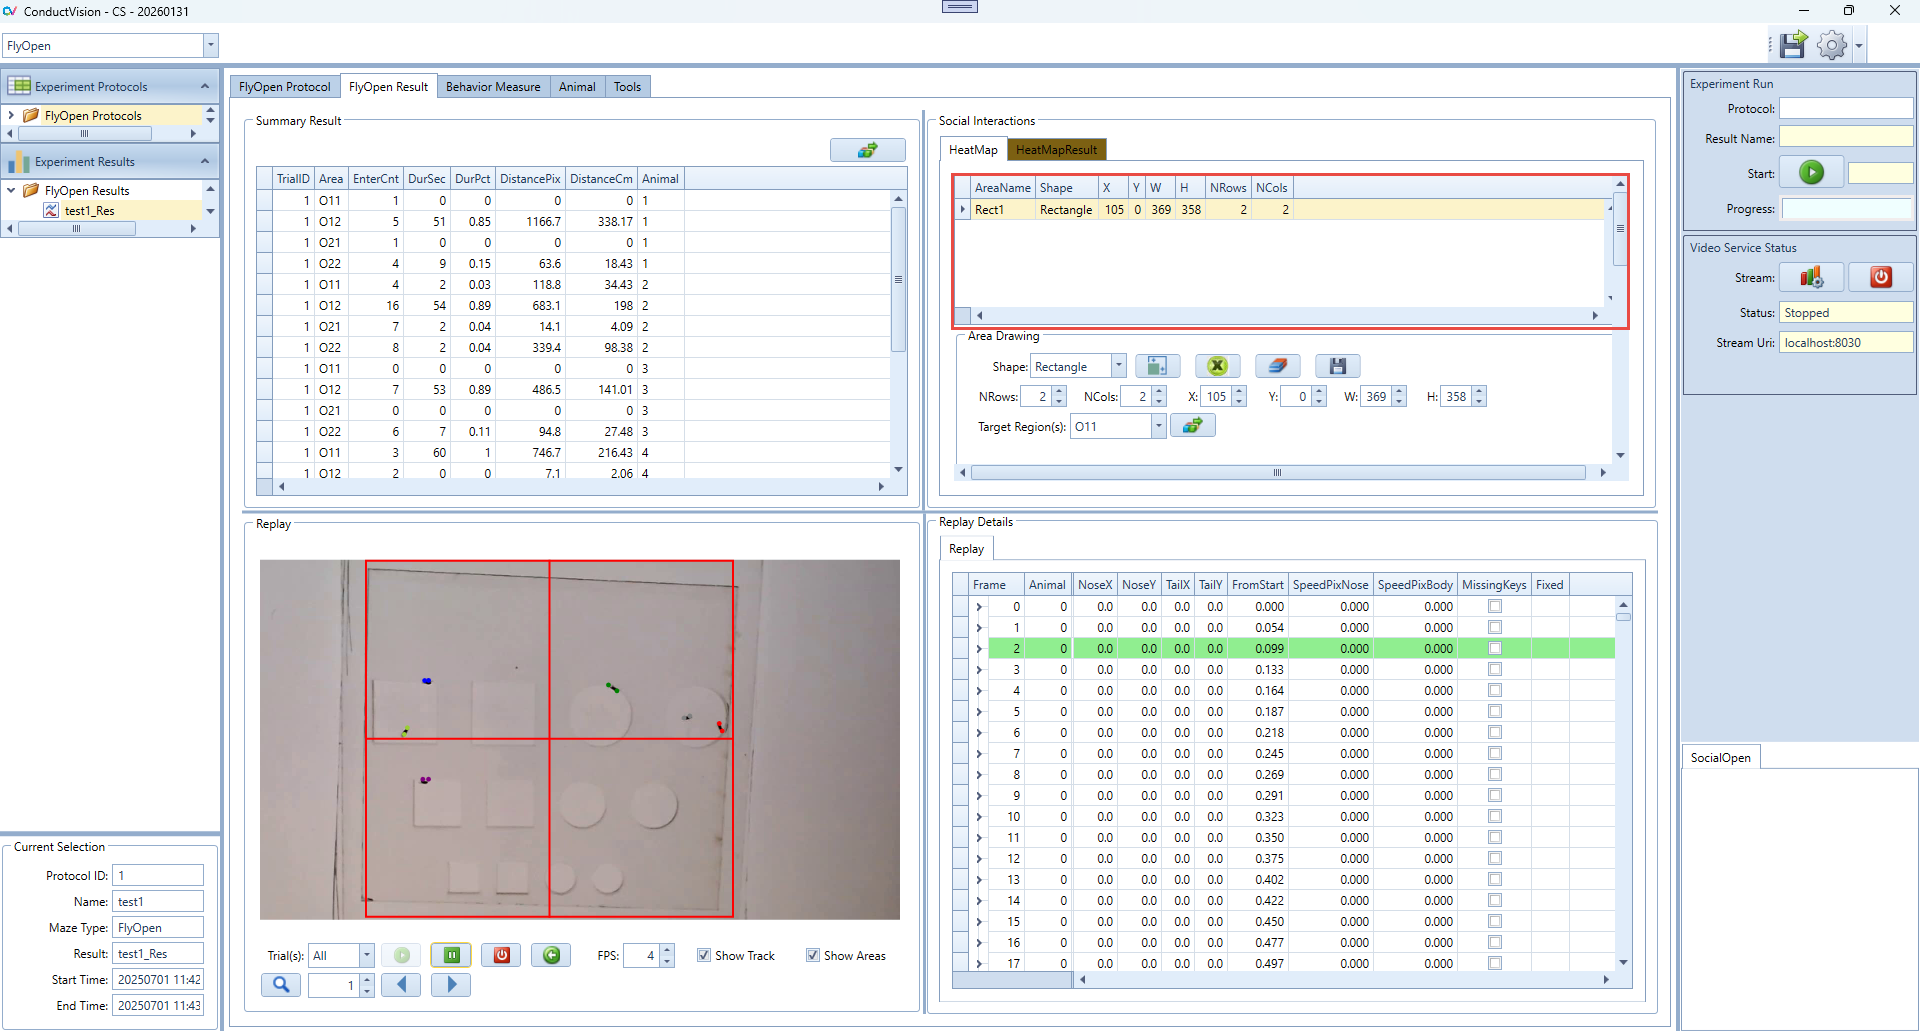Click the green Start experiment play button
Viewport: 1920px width, 1031px height.
tap(1811, 173)
